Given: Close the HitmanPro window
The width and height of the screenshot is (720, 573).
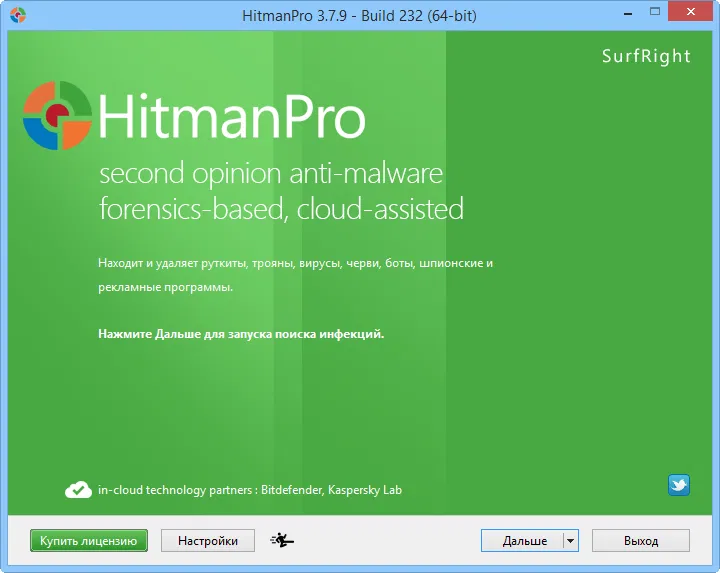Looking at the screenshot, I should point(691,12).
